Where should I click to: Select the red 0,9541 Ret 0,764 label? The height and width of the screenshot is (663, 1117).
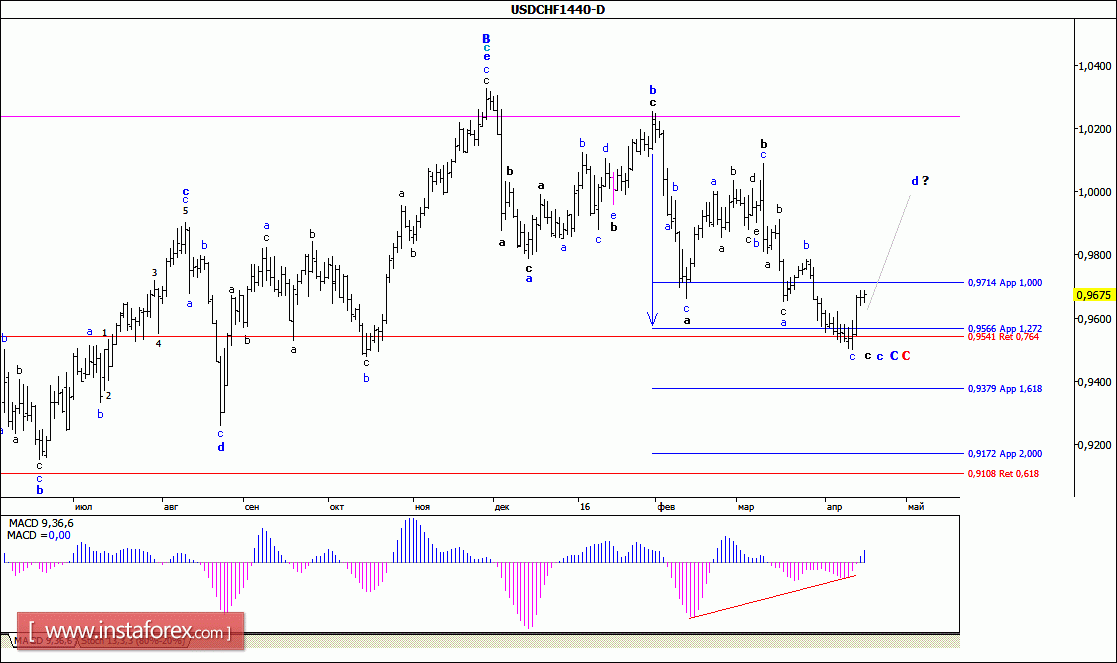[1004, 337]
